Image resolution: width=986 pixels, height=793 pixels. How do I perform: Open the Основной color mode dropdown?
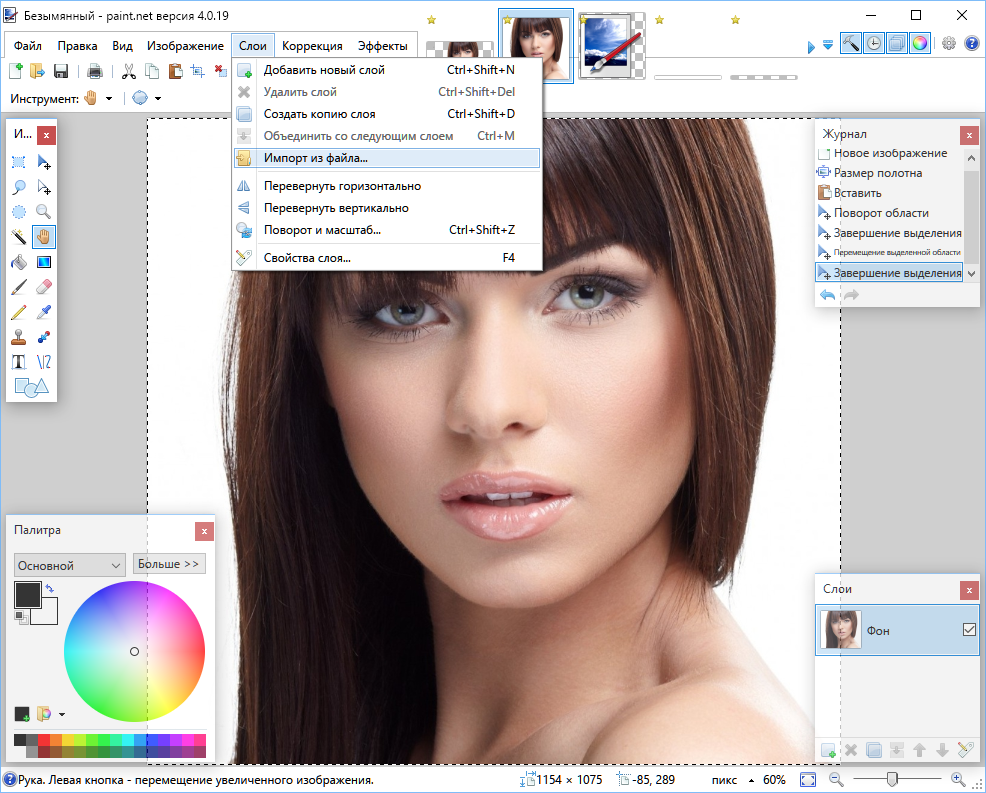pos(69,565)
